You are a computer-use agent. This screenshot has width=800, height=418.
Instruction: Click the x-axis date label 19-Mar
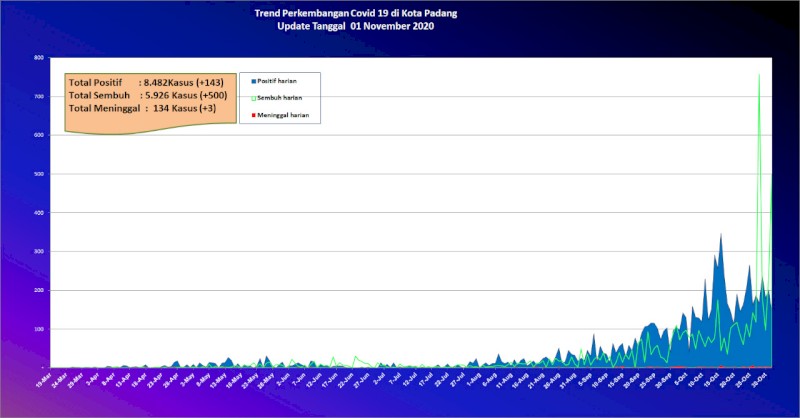coord(43,381)
